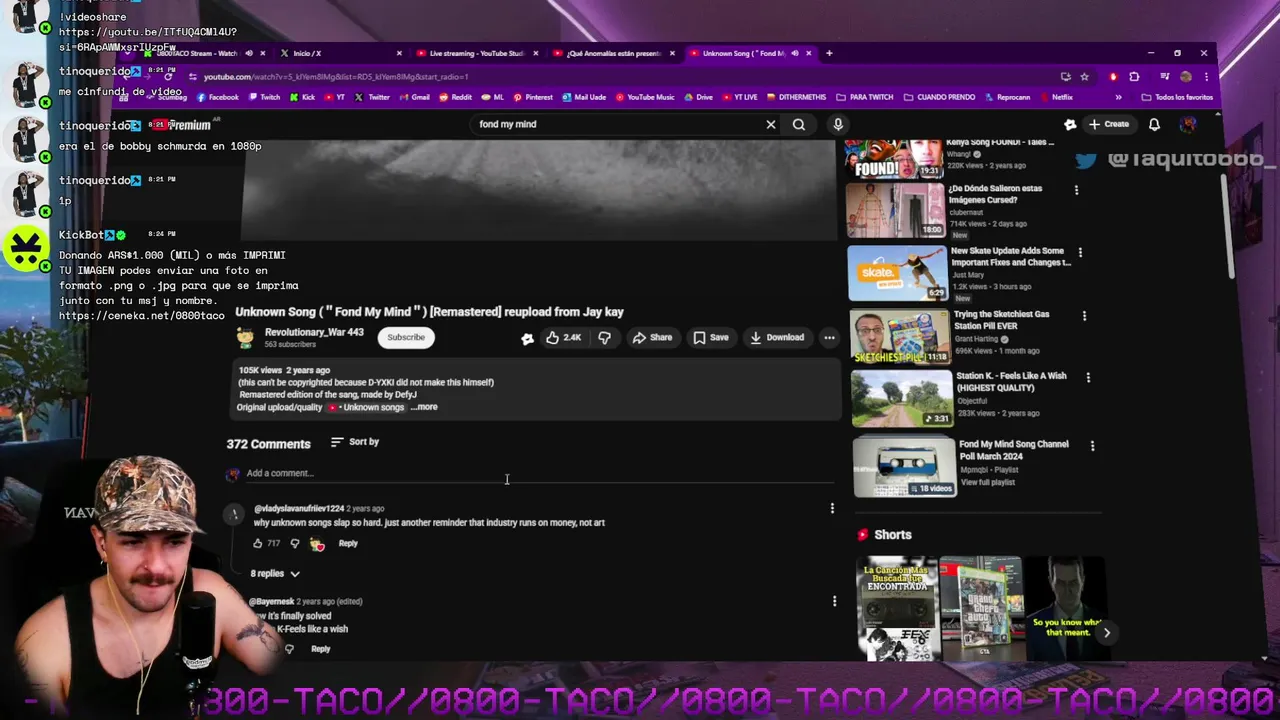Image resolution: width=1280 pixels, height=720 pixels.
Task: Open the Twitch bookmark
Action: [x=264, y=97]
